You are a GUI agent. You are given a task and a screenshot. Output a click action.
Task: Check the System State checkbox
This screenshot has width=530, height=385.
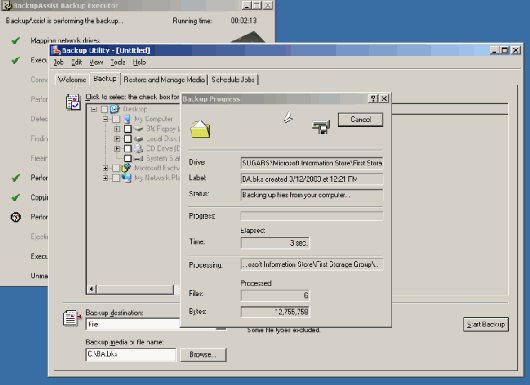coord(128,158)
